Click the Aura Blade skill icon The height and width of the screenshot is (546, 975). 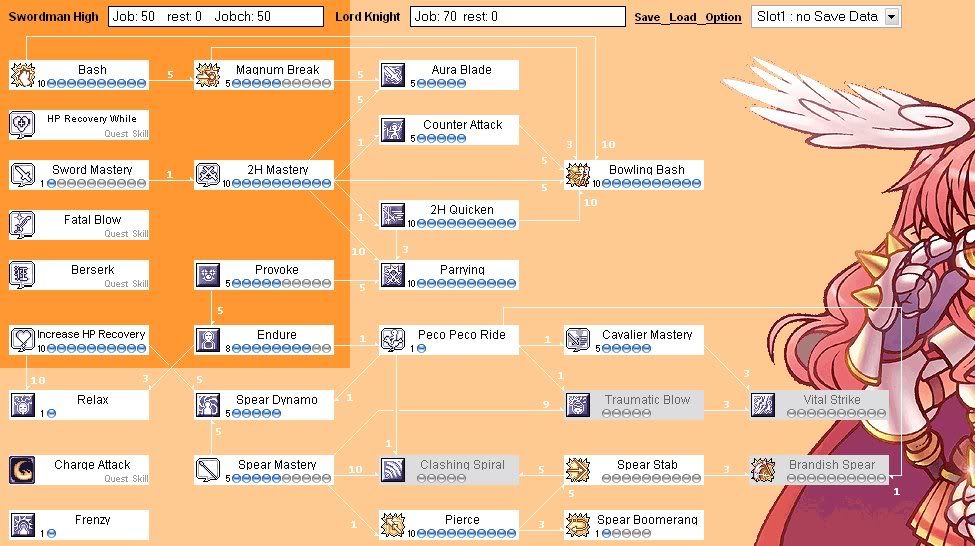393,75
